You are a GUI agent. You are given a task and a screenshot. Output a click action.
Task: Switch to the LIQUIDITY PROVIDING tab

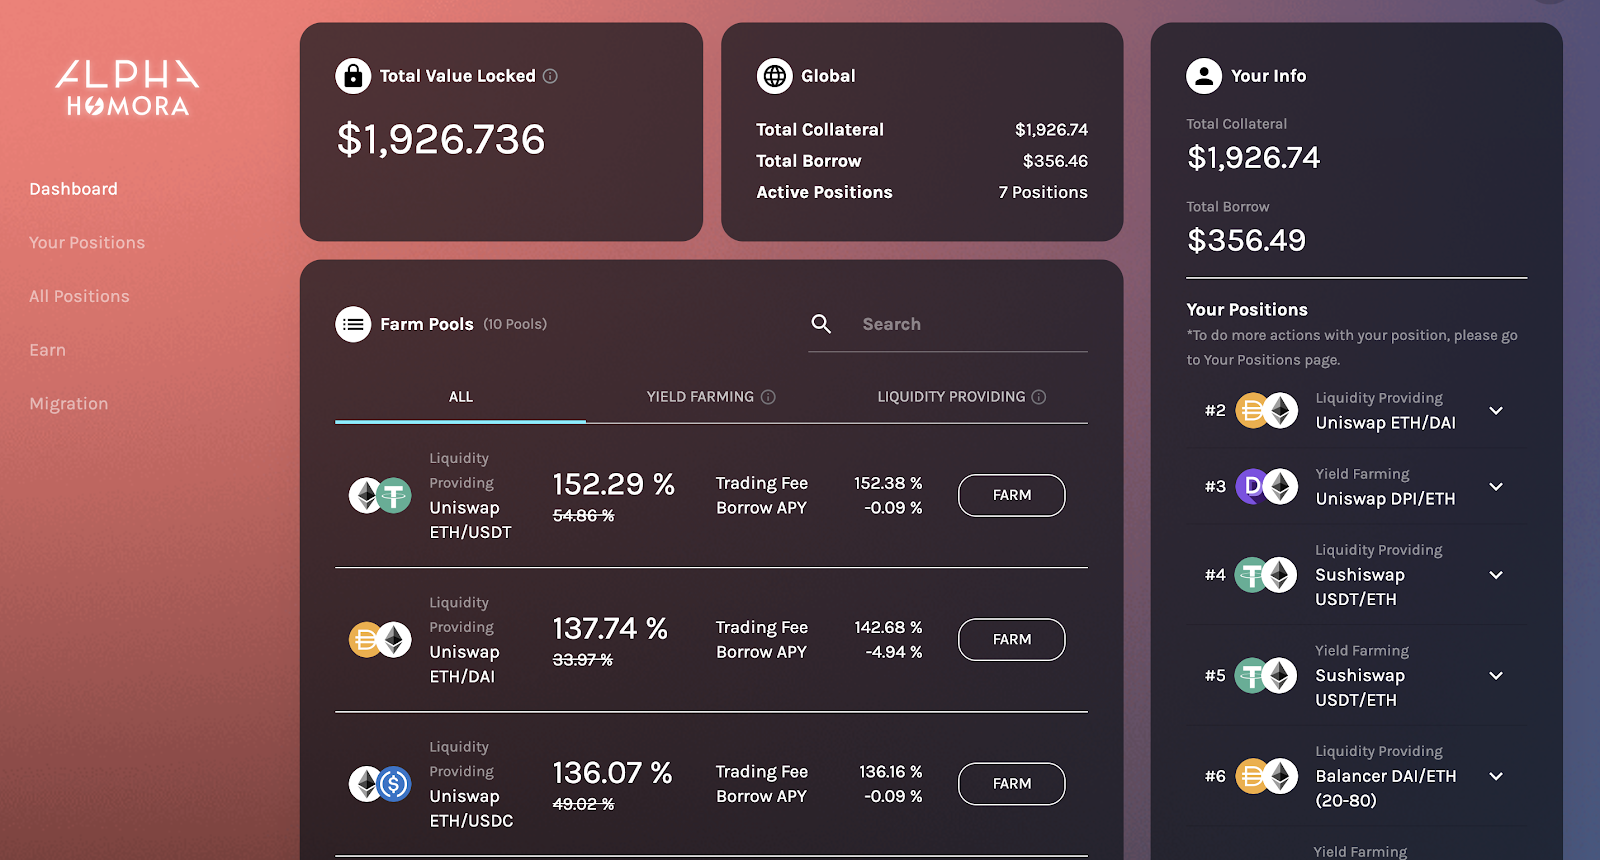click(x=962, y=397)
